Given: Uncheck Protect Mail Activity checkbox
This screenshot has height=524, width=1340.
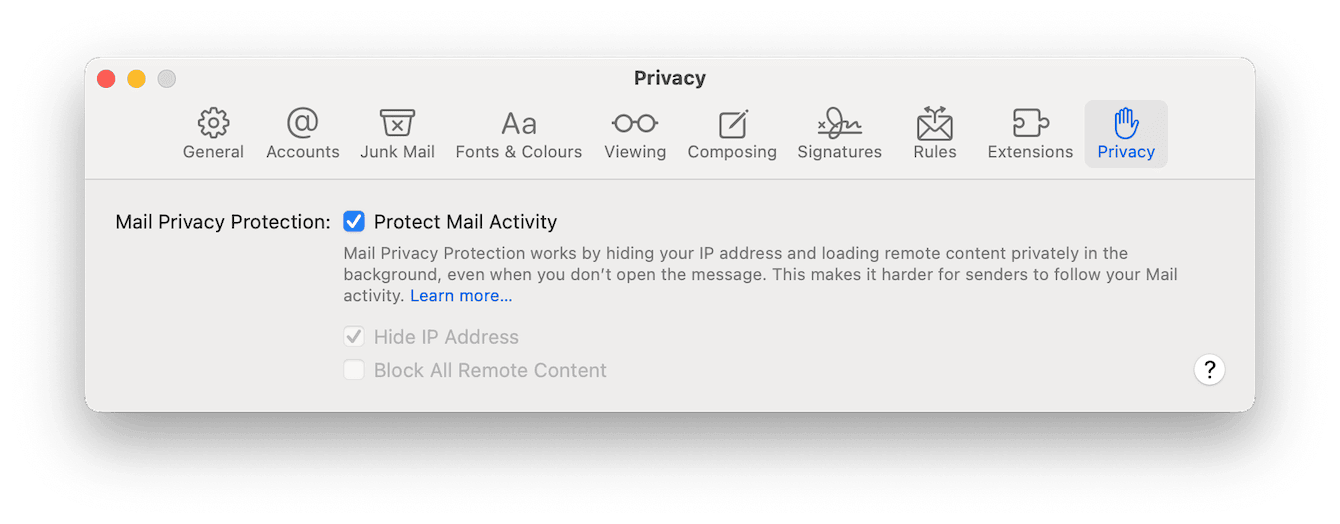Looking at the screenshot, I should 354,222.
